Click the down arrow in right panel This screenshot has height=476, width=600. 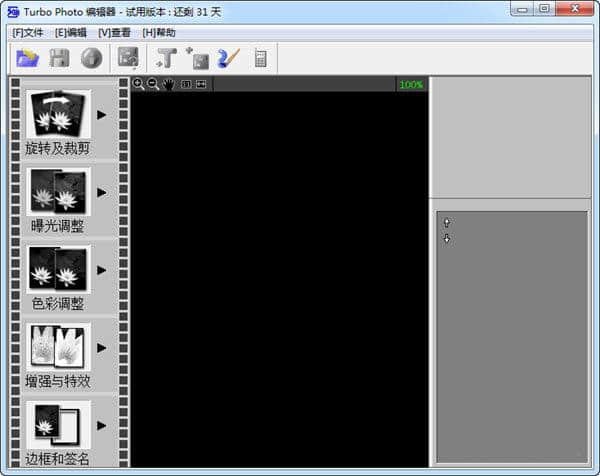click(x=447, y=239)
